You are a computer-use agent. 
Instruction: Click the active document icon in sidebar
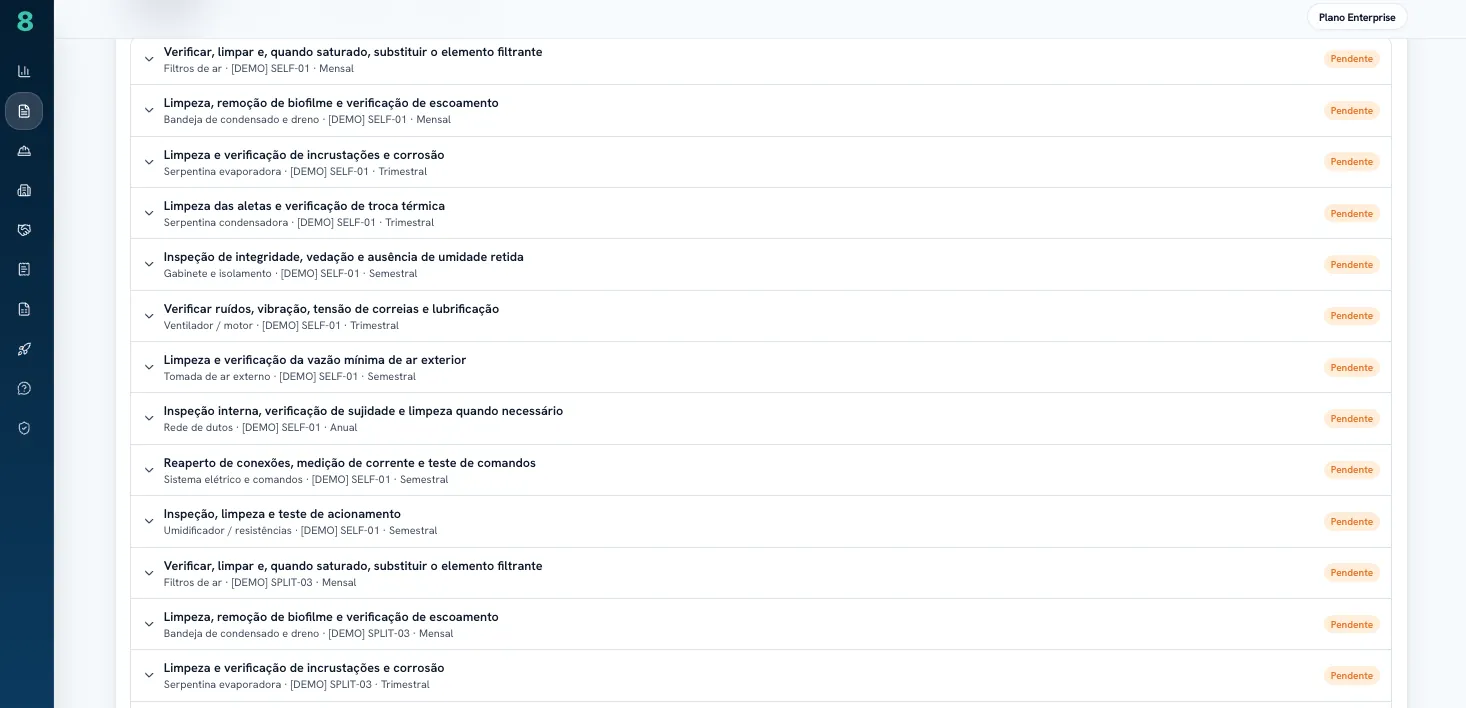[x=24, y=111]
